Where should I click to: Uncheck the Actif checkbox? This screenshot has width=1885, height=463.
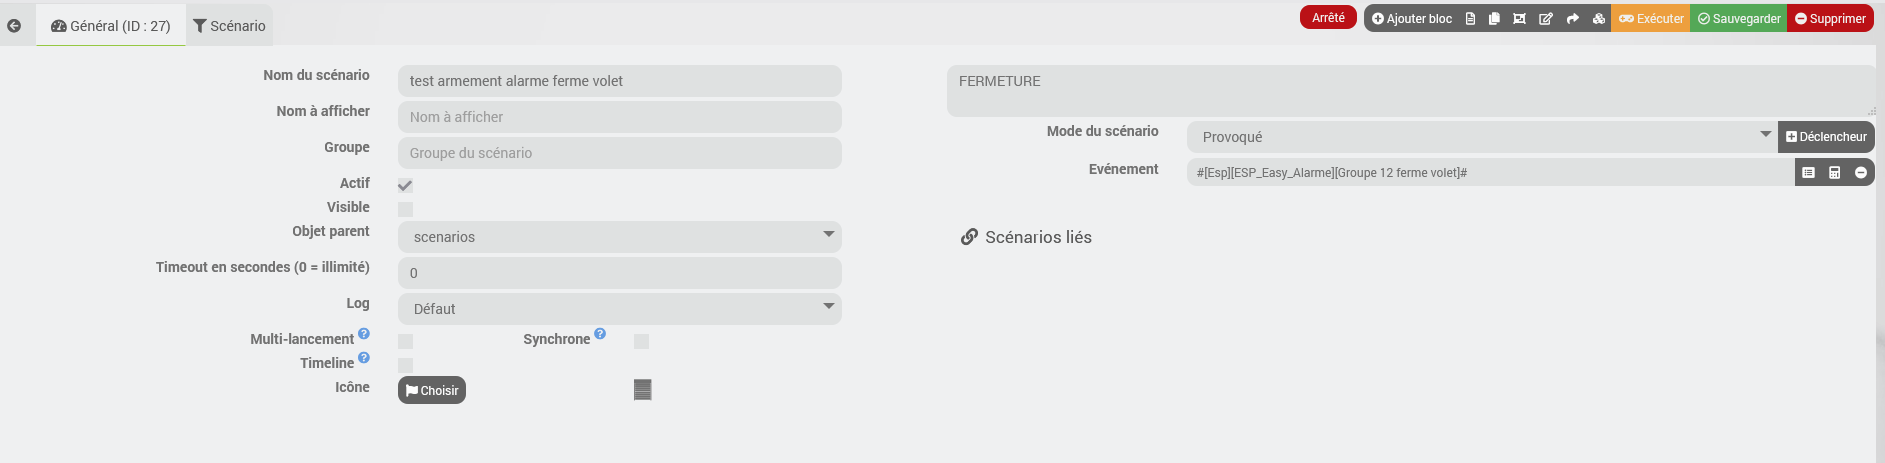405,185
